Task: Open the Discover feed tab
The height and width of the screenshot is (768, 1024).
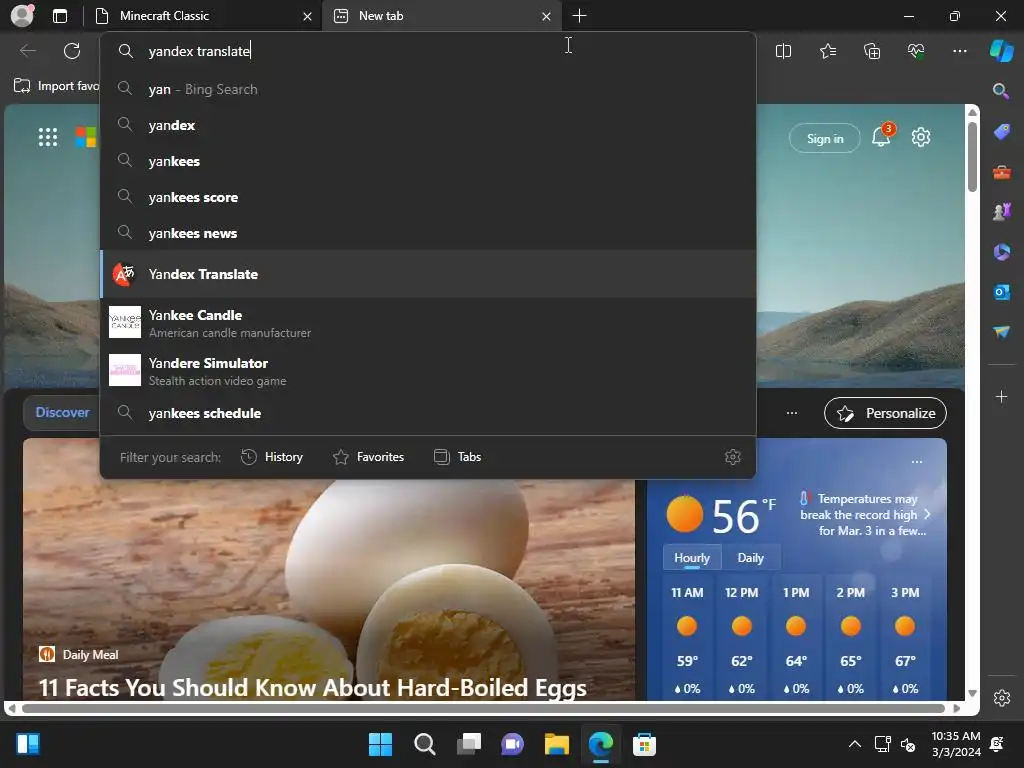Action: click(x=62, y=412)
